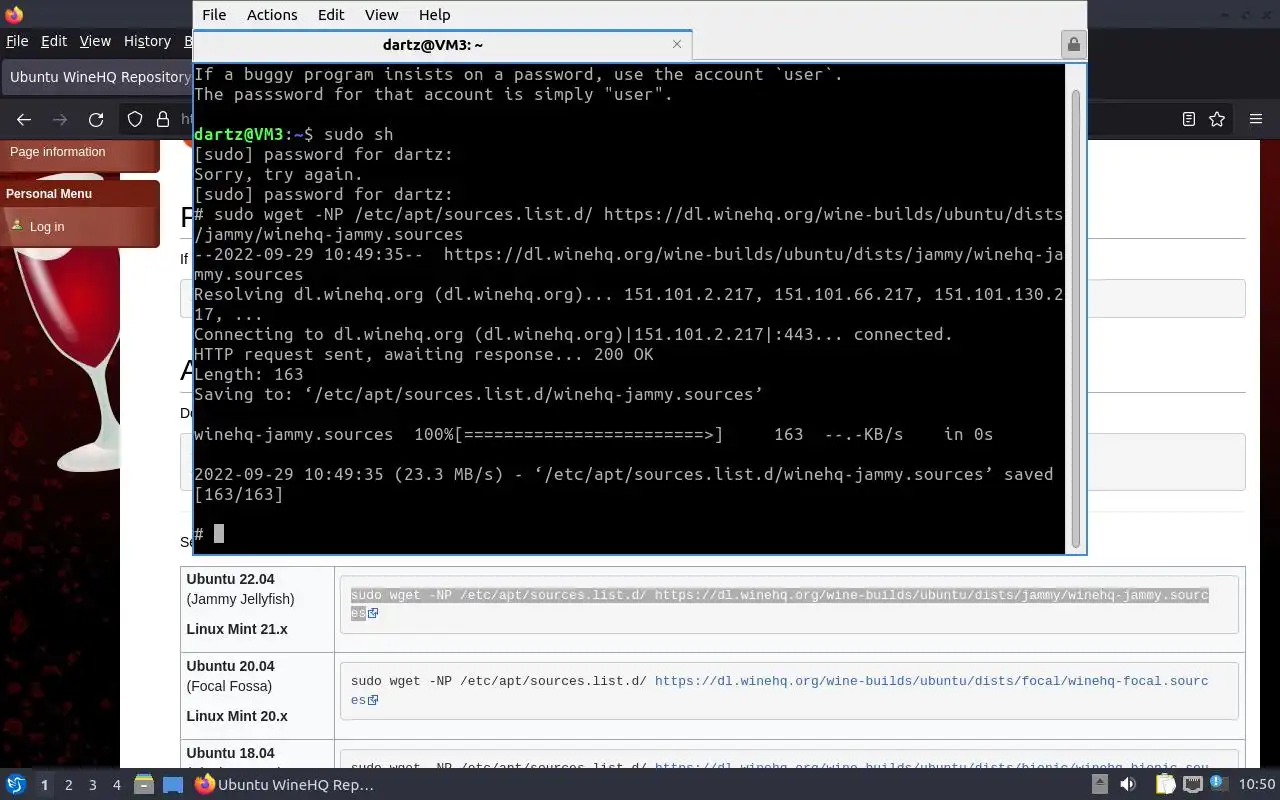Viewport: 1280px width, 800px height.
Task: Click the Log in user icon
Action: coord(17,226)
